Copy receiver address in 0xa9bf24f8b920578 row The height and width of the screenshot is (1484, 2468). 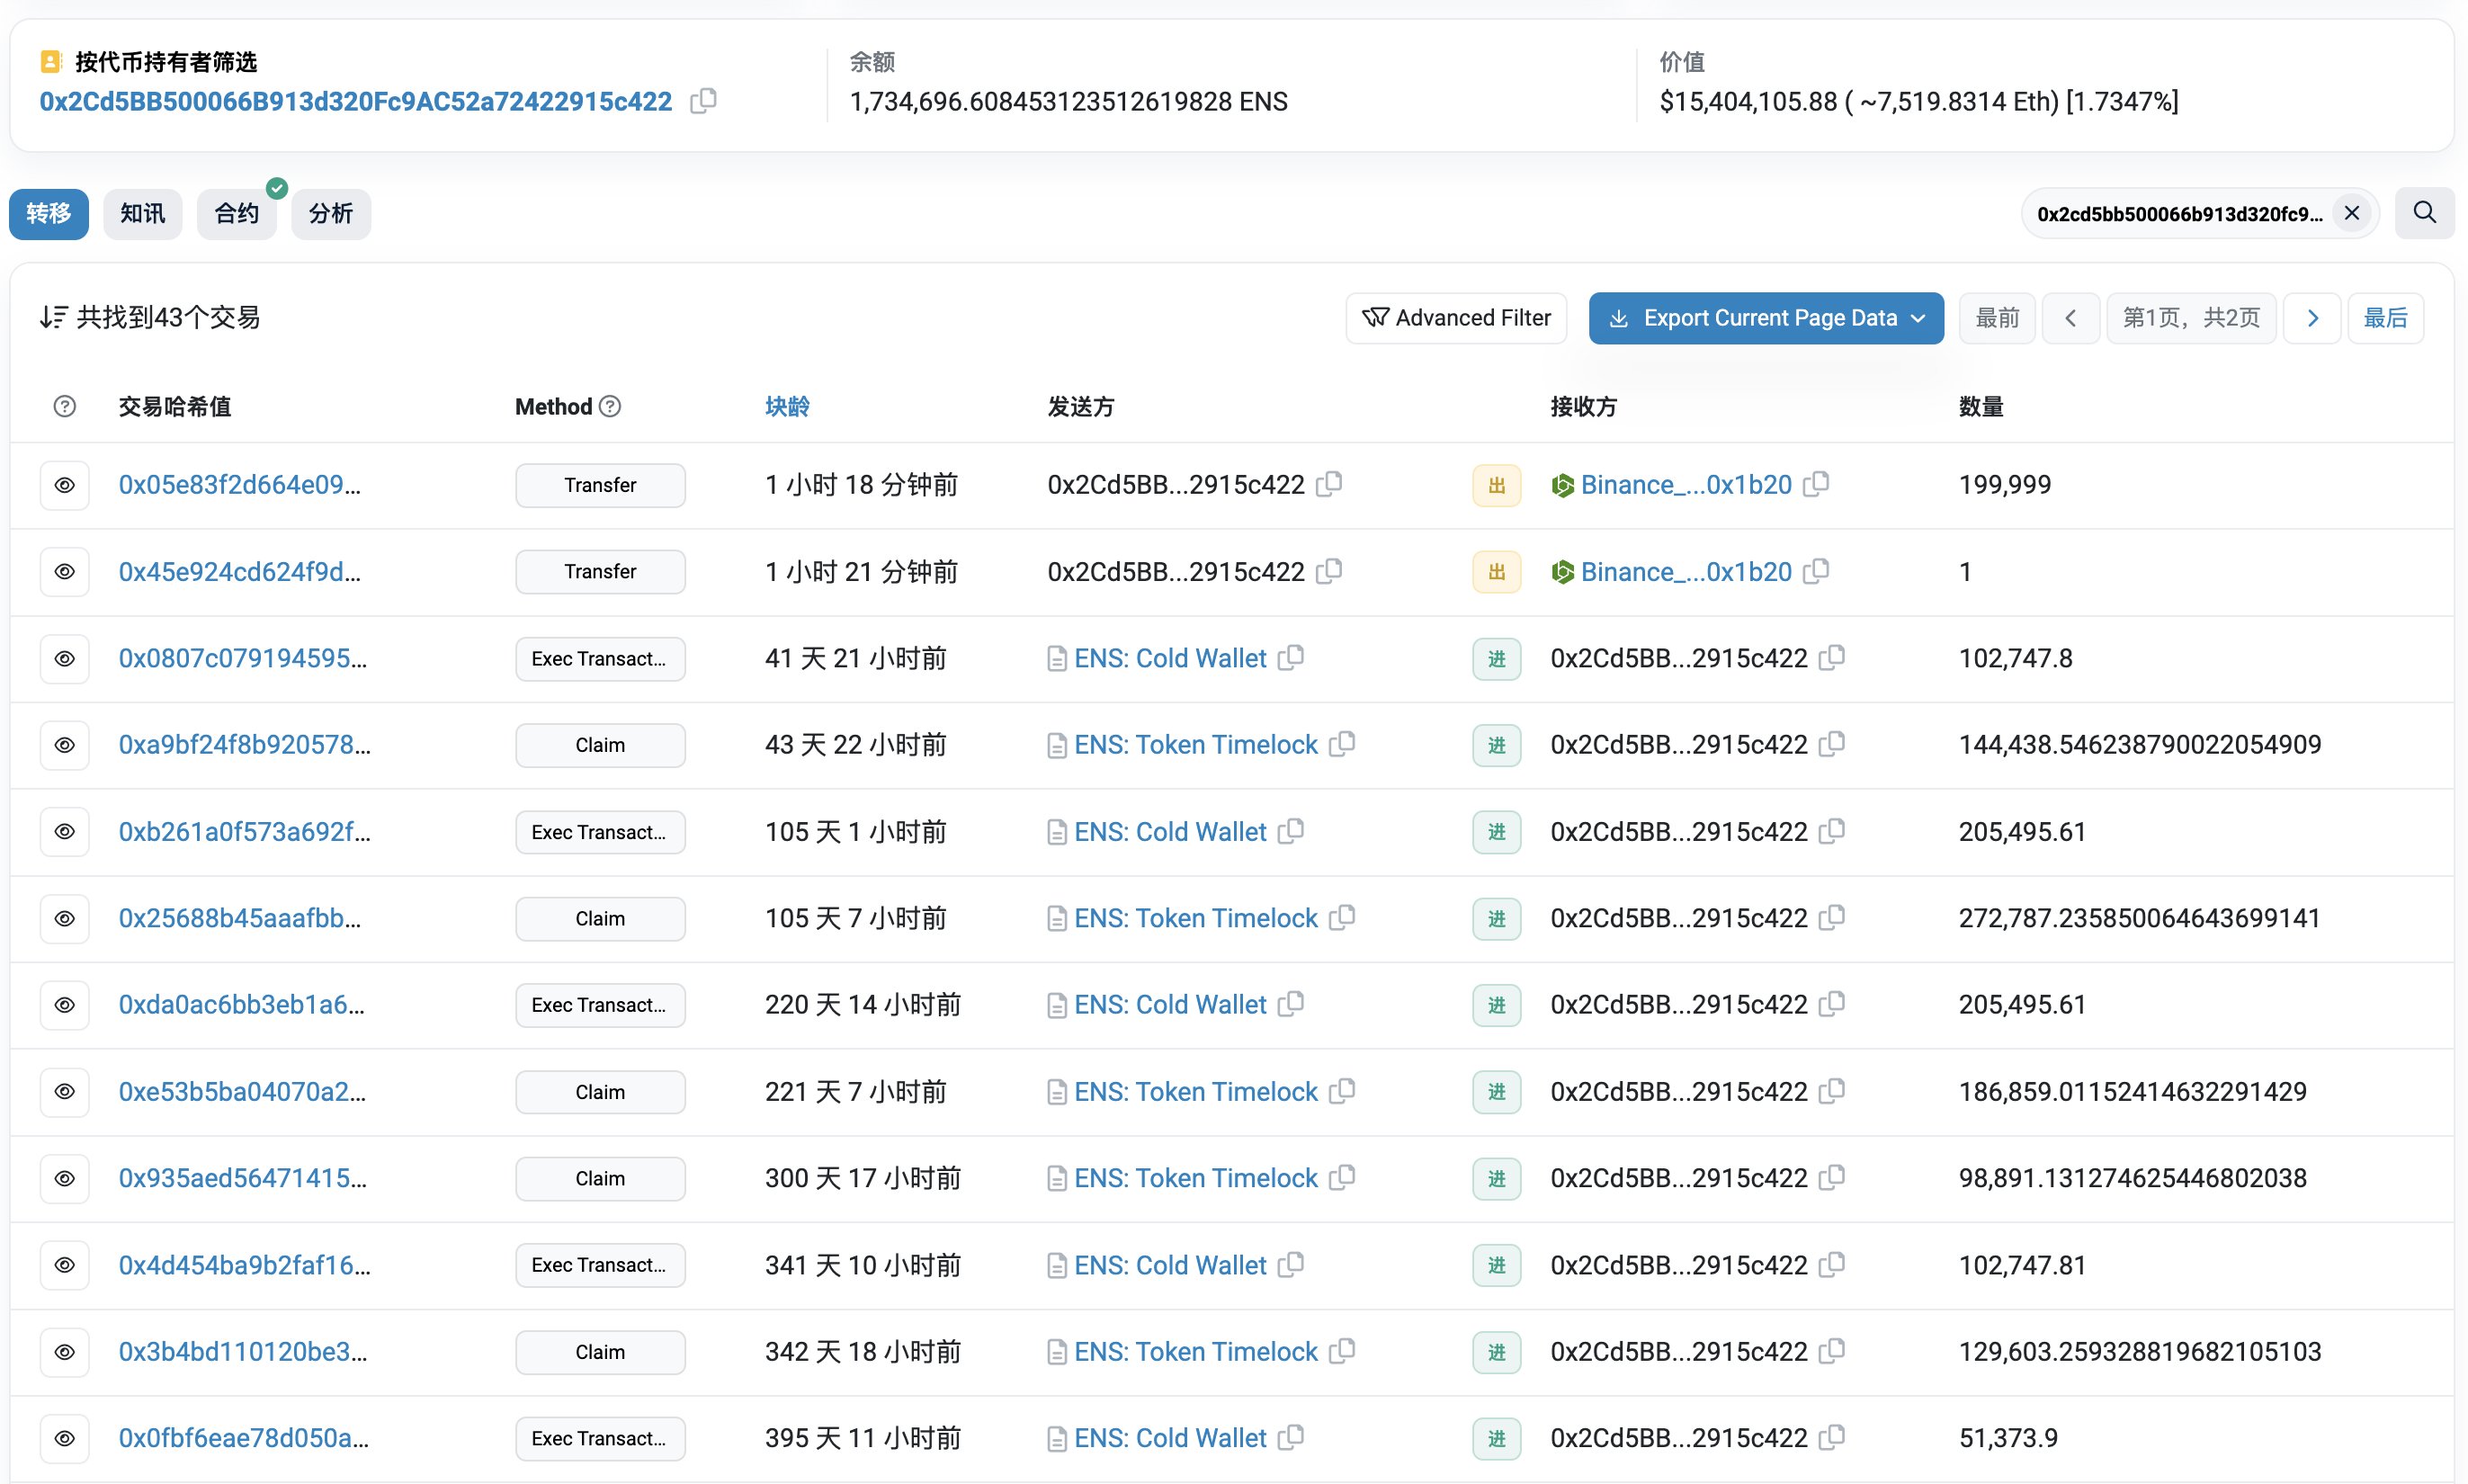pos(1832,744)
